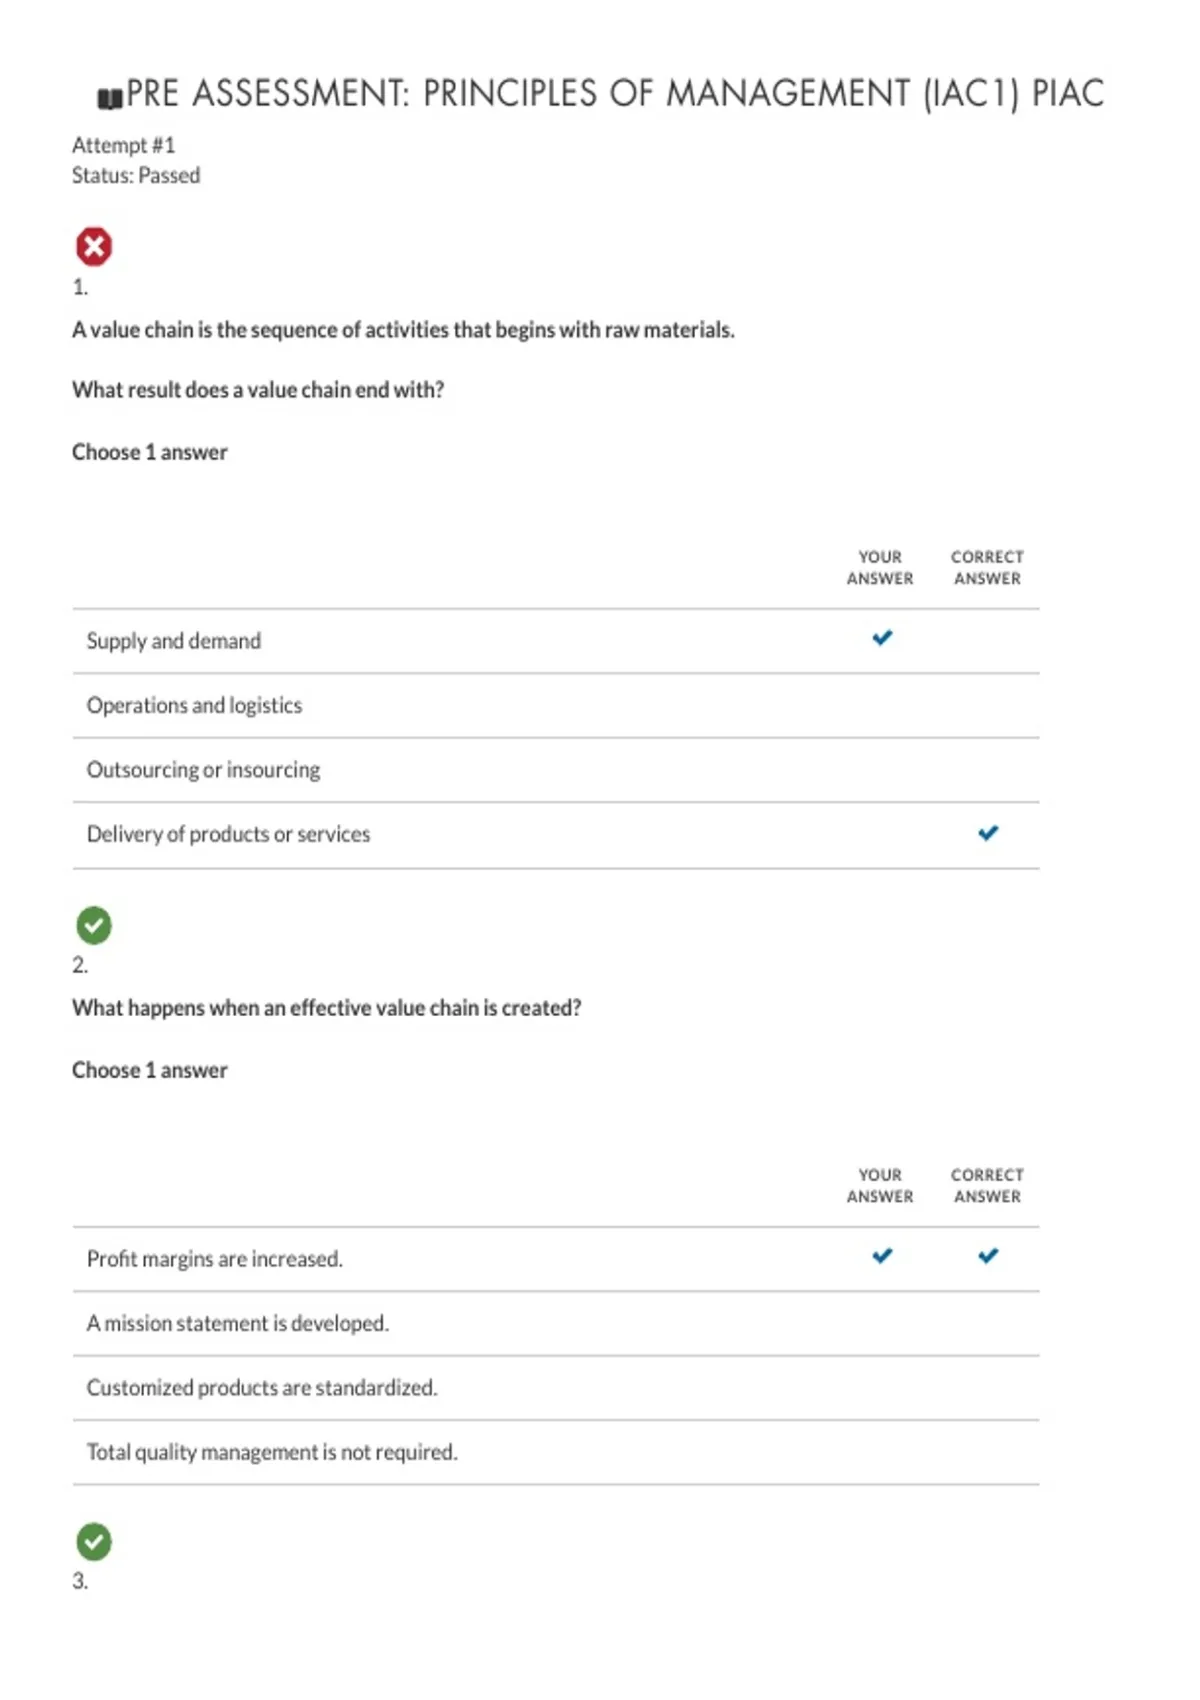Click the Your Answer column header in question 2

pyautogui.click(x=880, y=1186)
